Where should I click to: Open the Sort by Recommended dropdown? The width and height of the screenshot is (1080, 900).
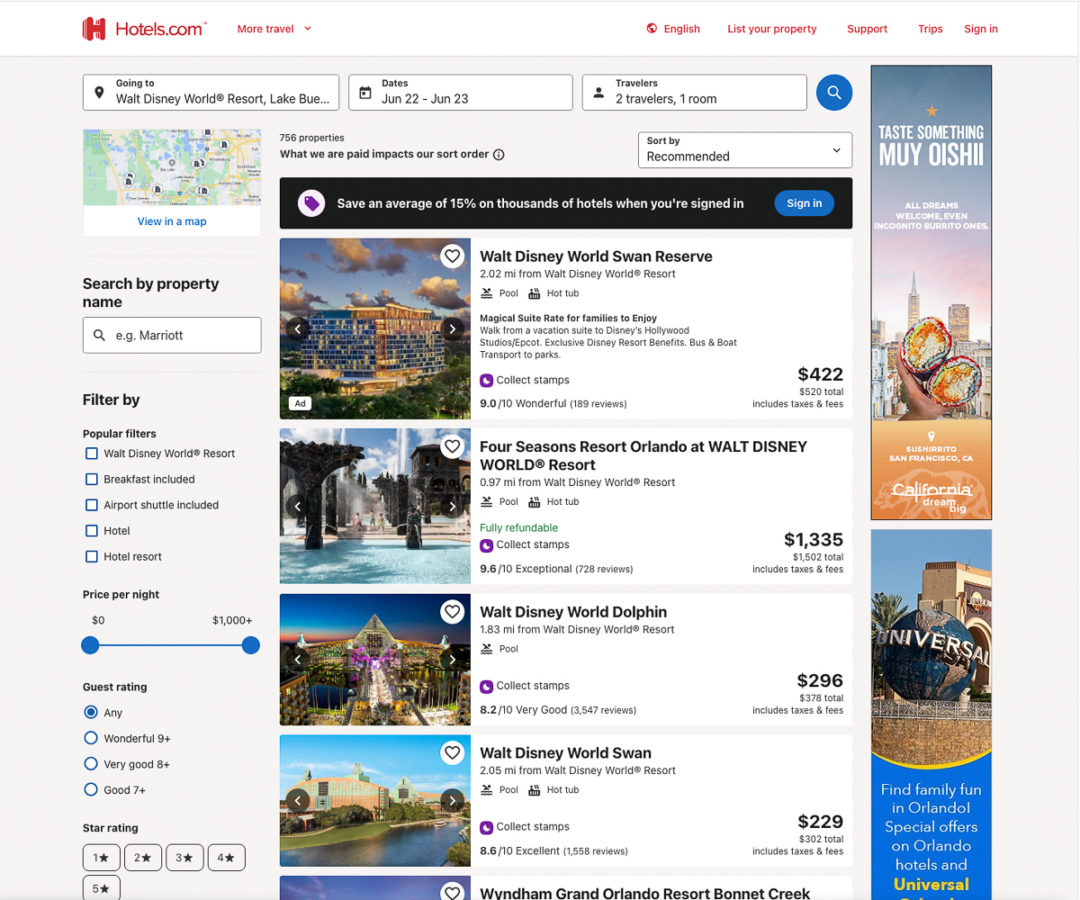click(744, 150)
